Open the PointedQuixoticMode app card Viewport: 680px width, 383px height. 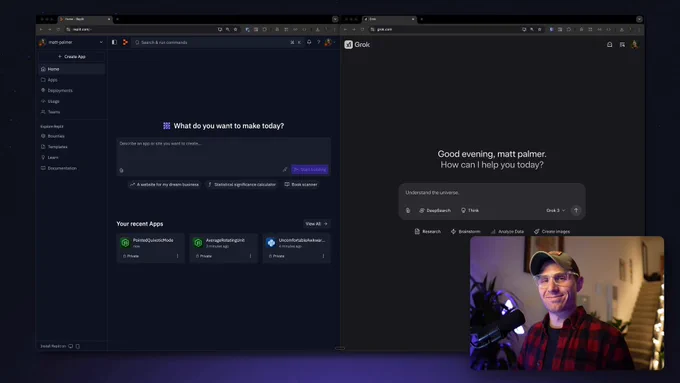pyautogui.click(x=150, y=248)
